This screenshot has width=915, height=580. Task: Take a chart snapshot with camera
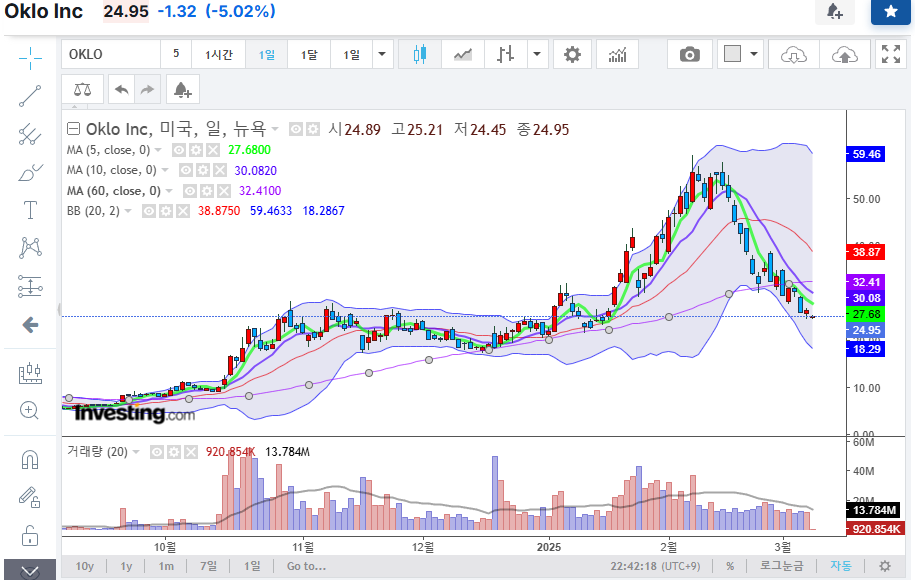689,55
